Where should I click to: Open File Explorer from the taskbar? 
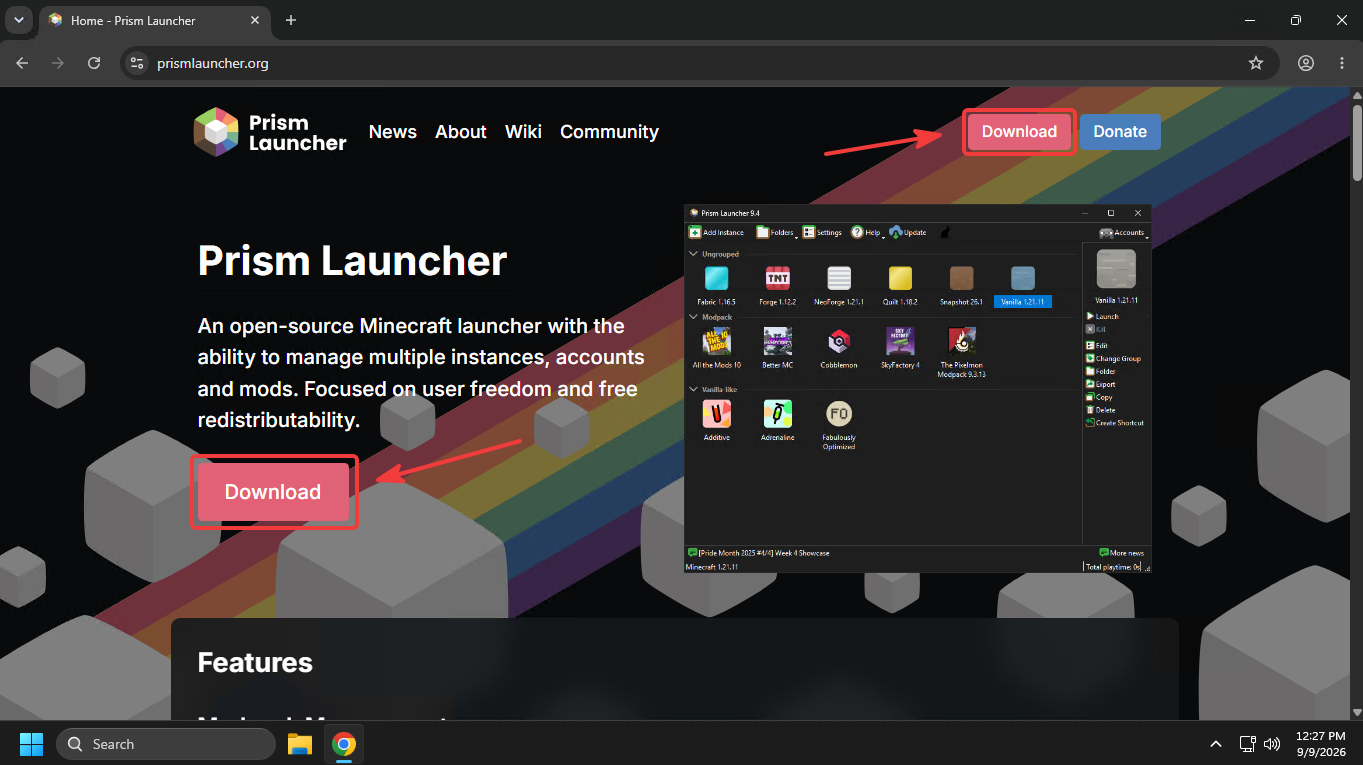[x=300, y=744]
